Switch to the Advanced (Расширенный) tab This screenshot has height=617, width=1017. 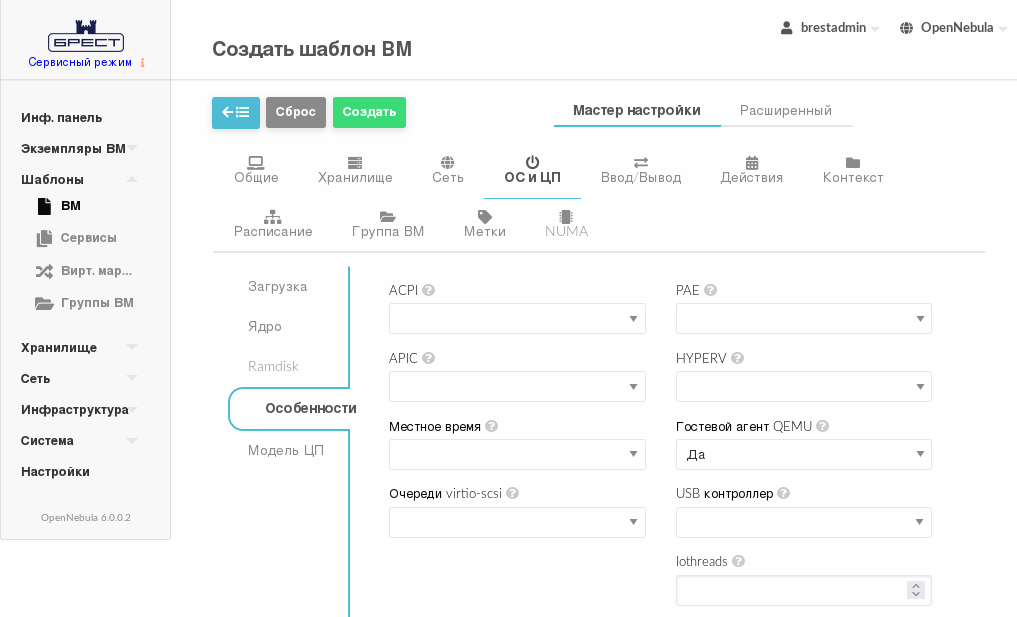(x=785, y=110)
